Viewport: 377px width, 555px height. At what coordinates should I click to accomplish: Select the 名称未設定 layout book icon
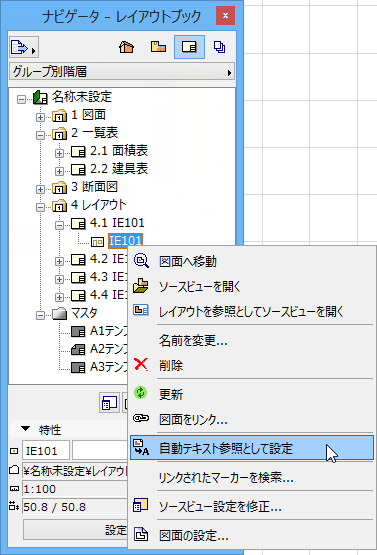(x=40, y=97)
